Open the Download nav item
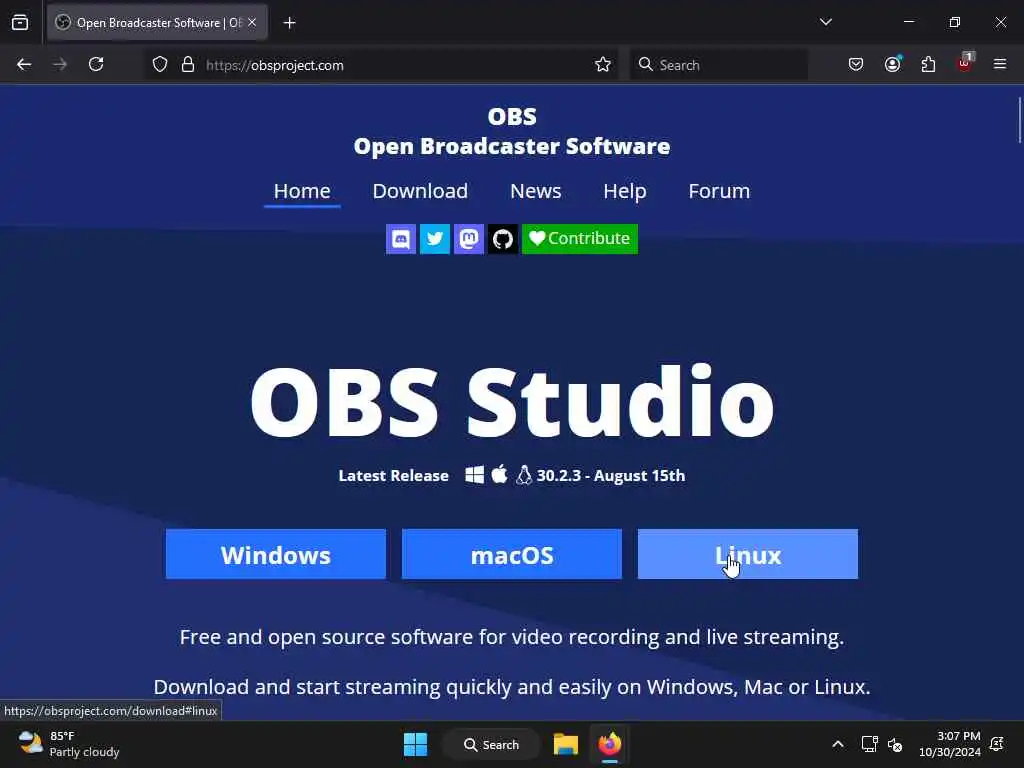The height and width of the screenshot is (768, 1024). [x=420, y=191]
